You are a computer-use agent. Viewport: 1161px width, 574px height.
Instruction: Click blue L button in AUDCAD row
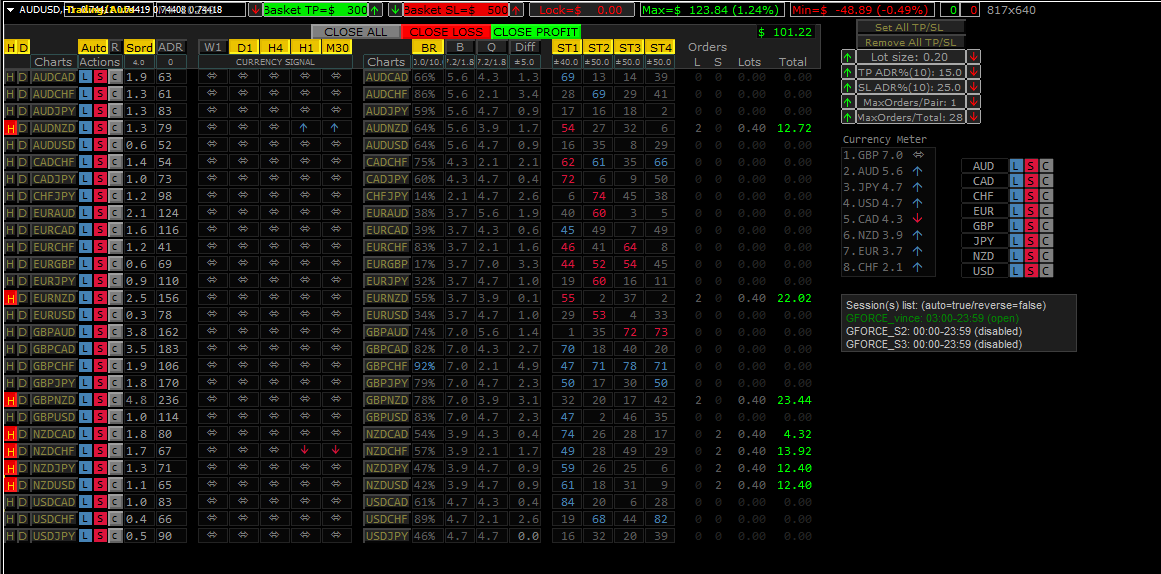pos(85,77)
